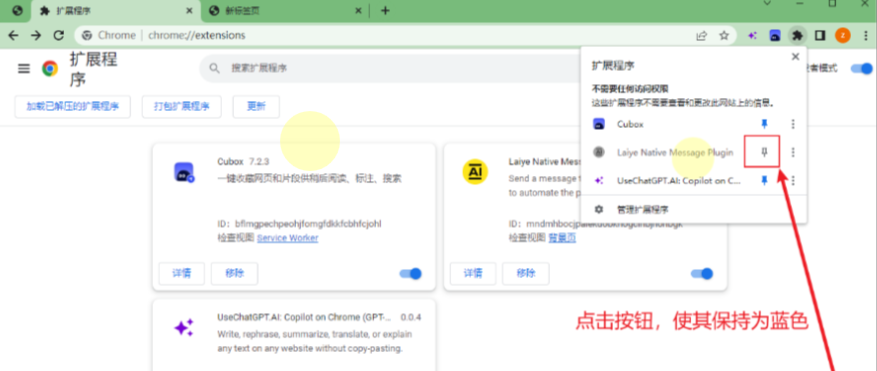Open the Service Worker link
877x371 pixels.
pyautogui.click(x=287, y=238)
